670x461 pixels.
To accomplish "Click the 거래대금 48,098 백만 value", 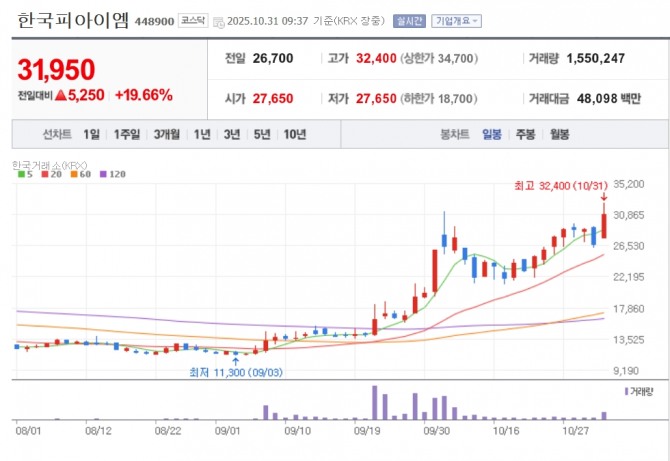I will pyautogui.click(x=609, y=99).
